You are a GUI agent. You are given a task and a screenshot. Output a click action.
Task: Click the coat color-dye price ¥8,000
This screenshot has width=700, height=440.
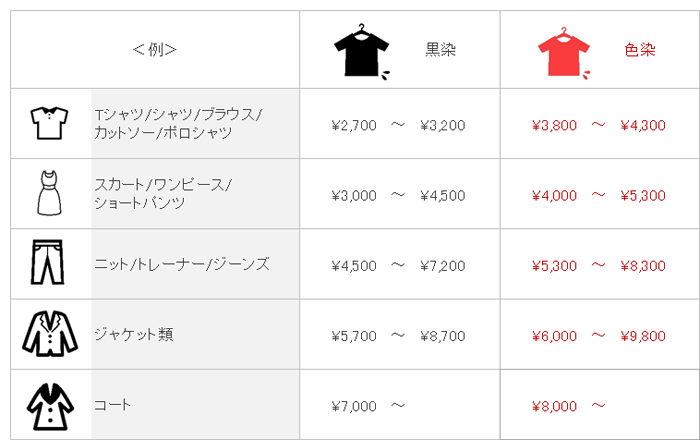coord(555,406)
